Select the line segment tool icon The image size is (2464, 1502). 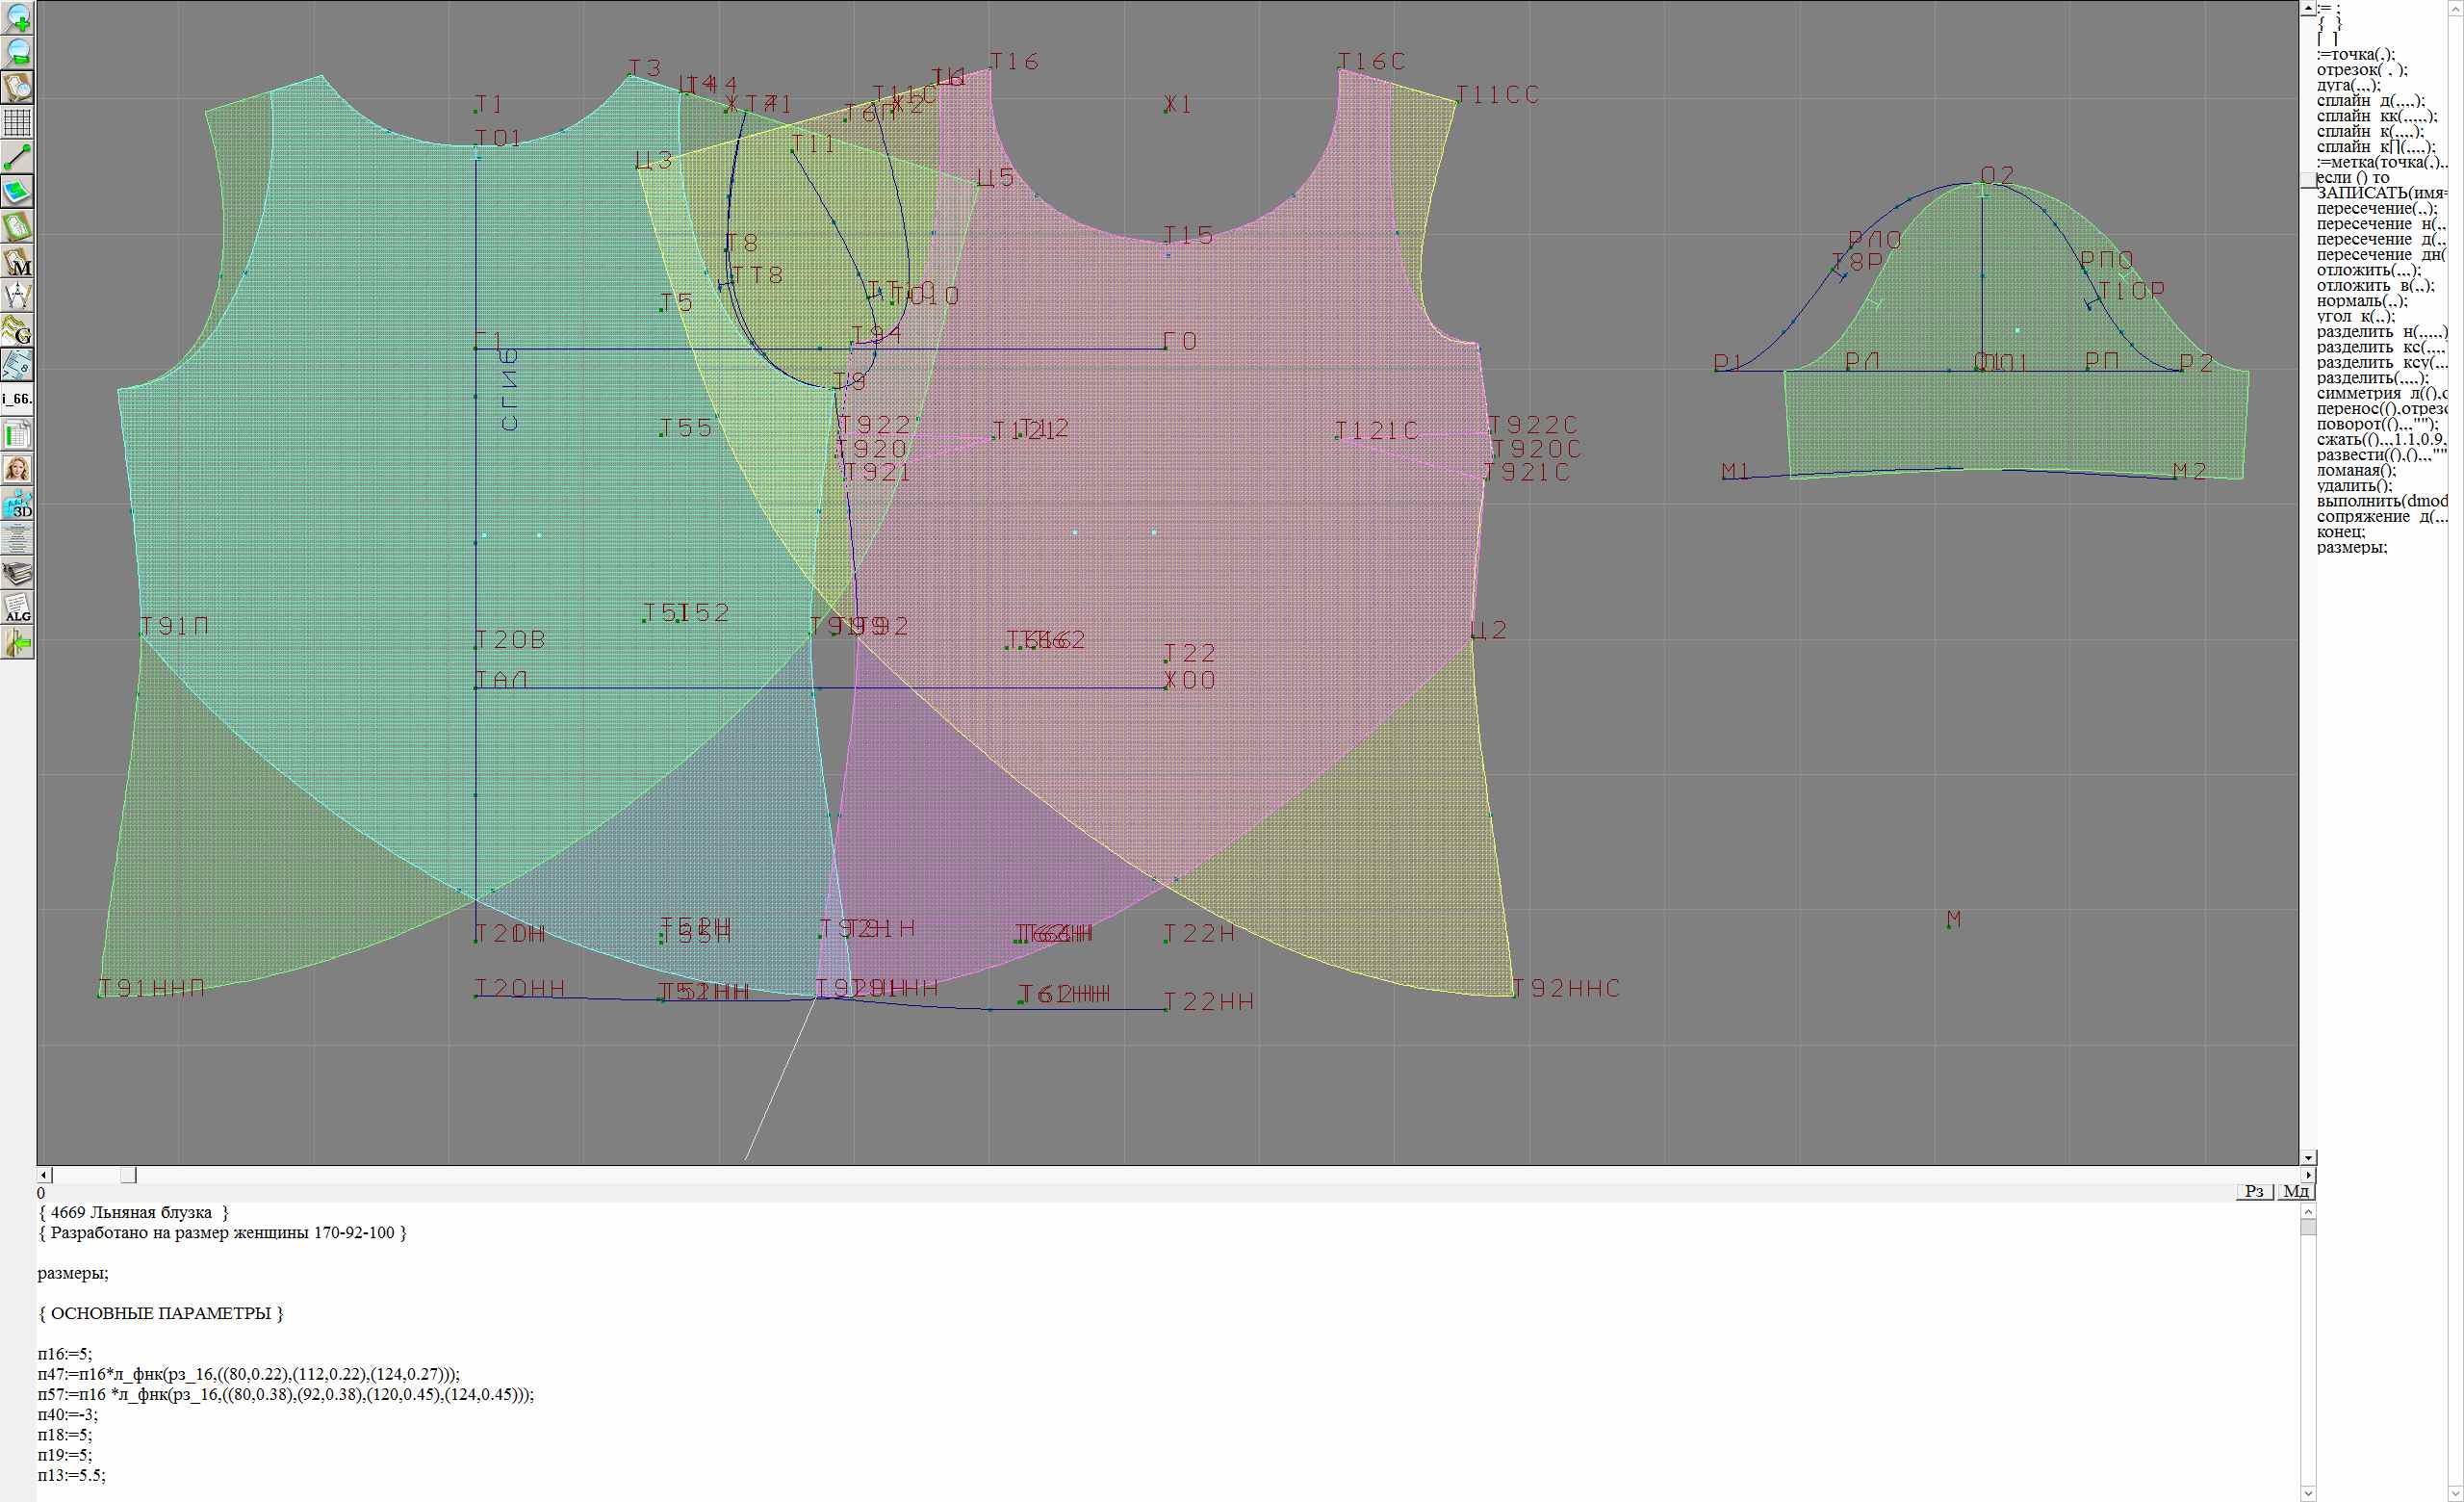(x=18, y=157)
